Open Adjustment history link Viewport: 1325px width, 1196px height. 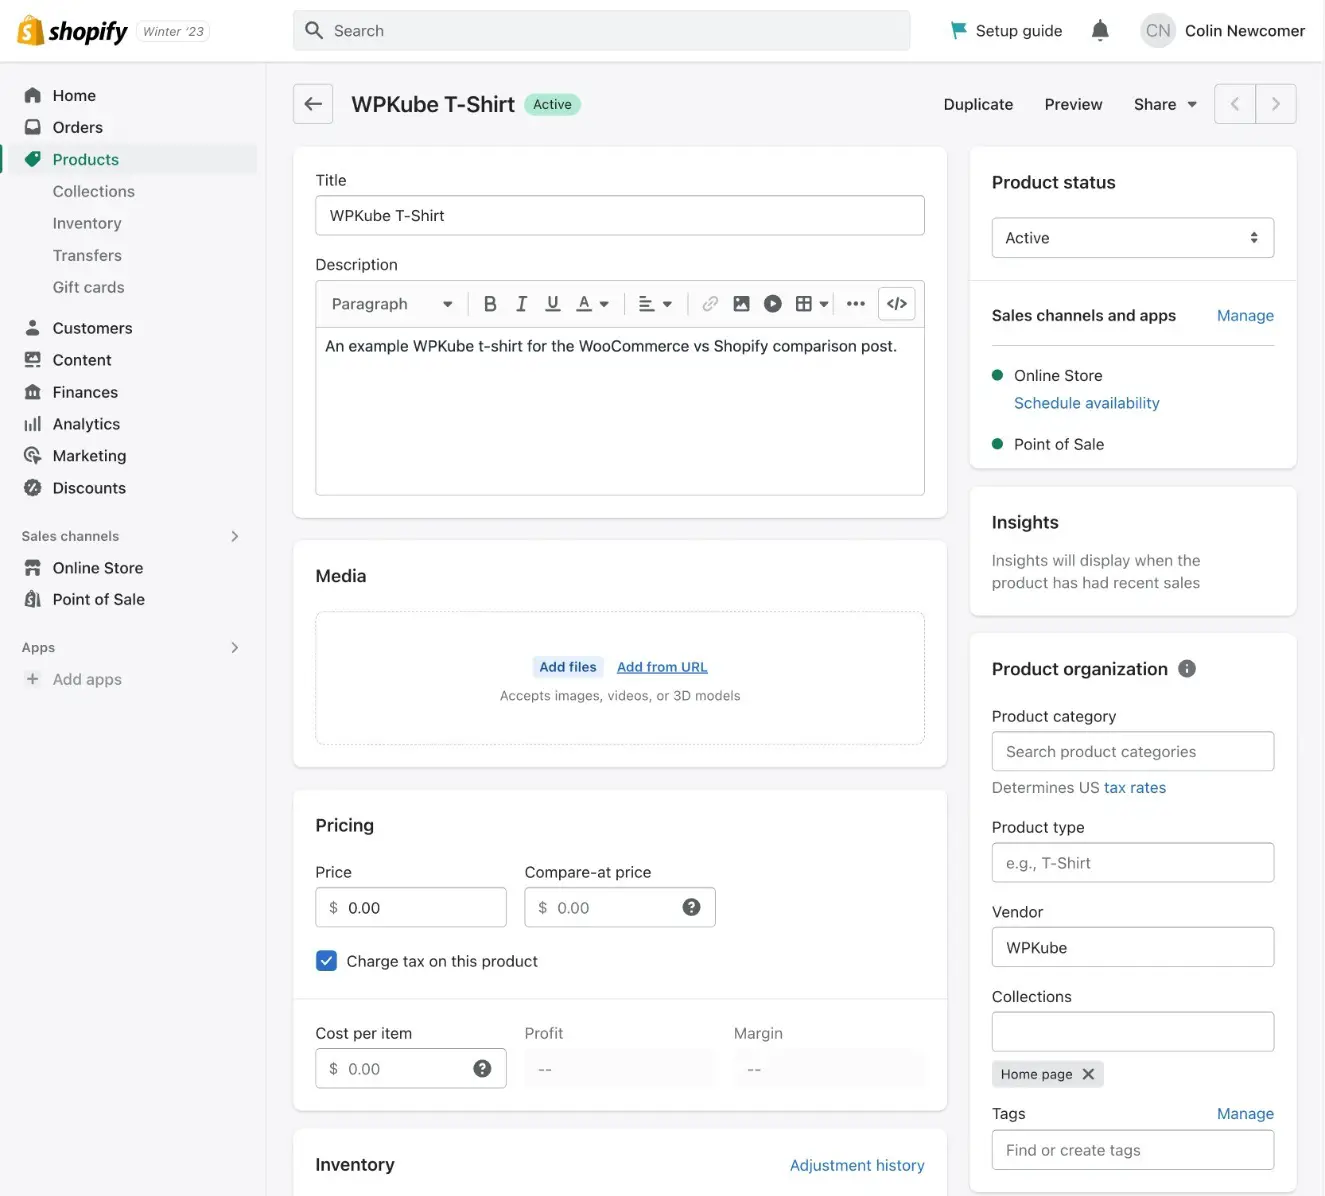[857, 1165]
